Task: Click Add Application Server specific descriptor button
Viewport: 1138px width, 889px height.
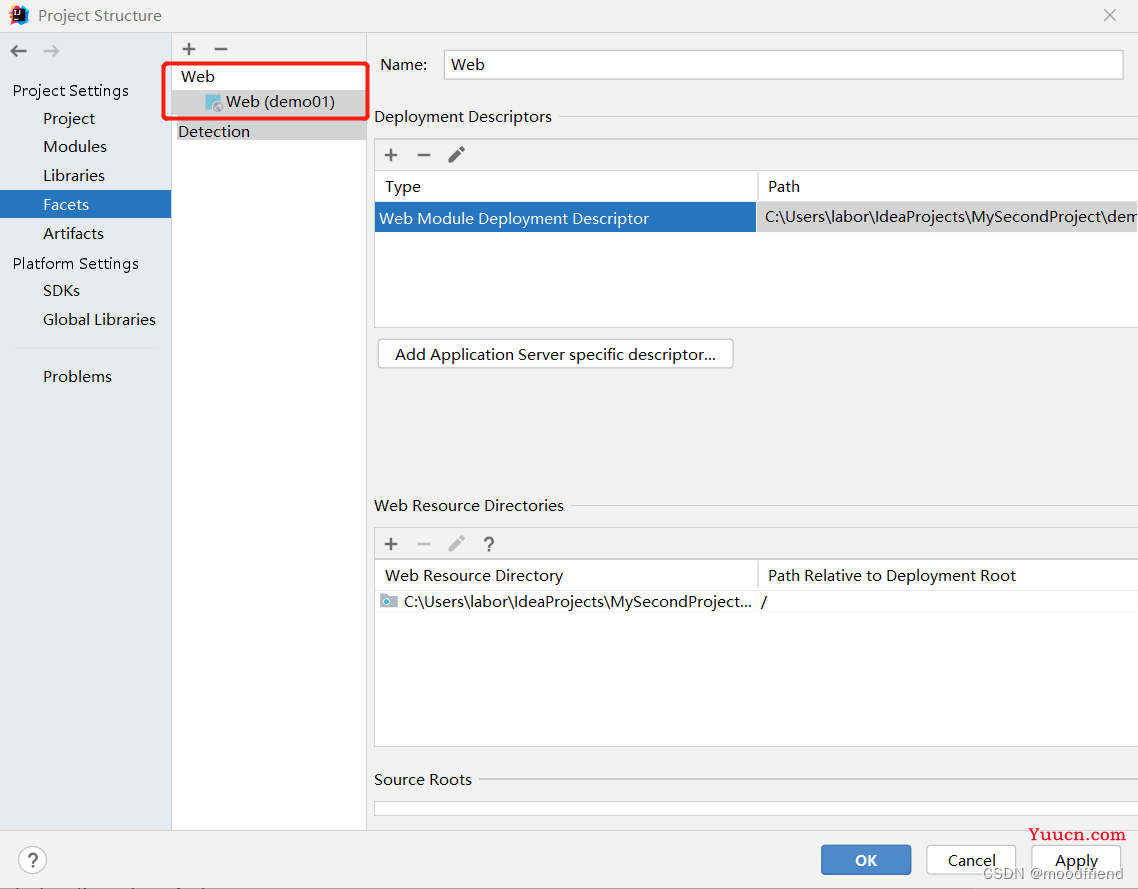Action: (555, 355)
